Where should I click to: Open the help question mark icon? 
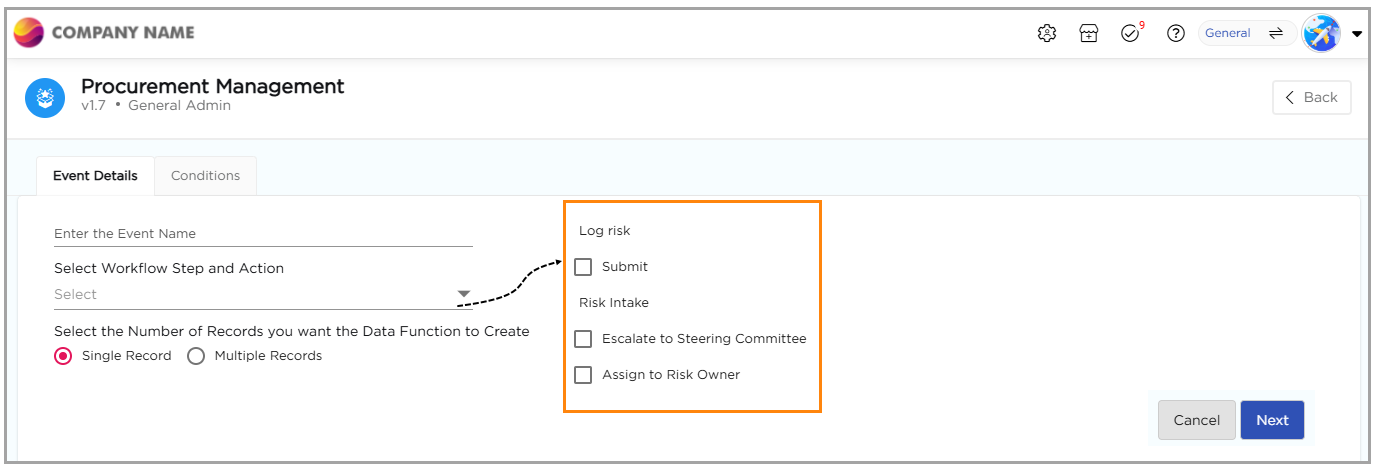(1176, 33)
